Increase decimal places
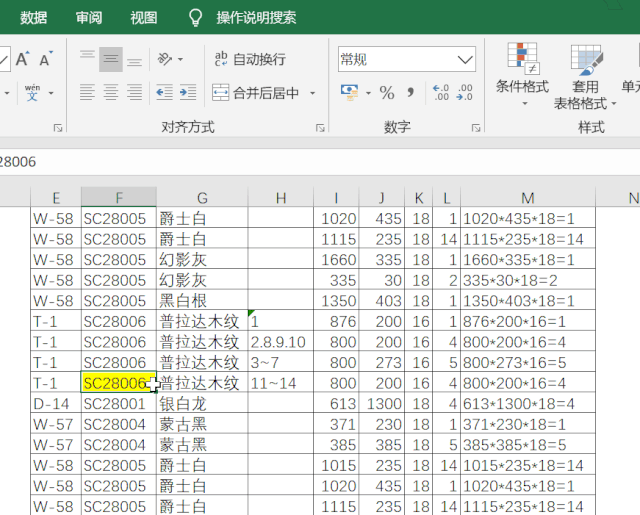Viewport: 640px width, 515px height. click(x=441, y=93)
